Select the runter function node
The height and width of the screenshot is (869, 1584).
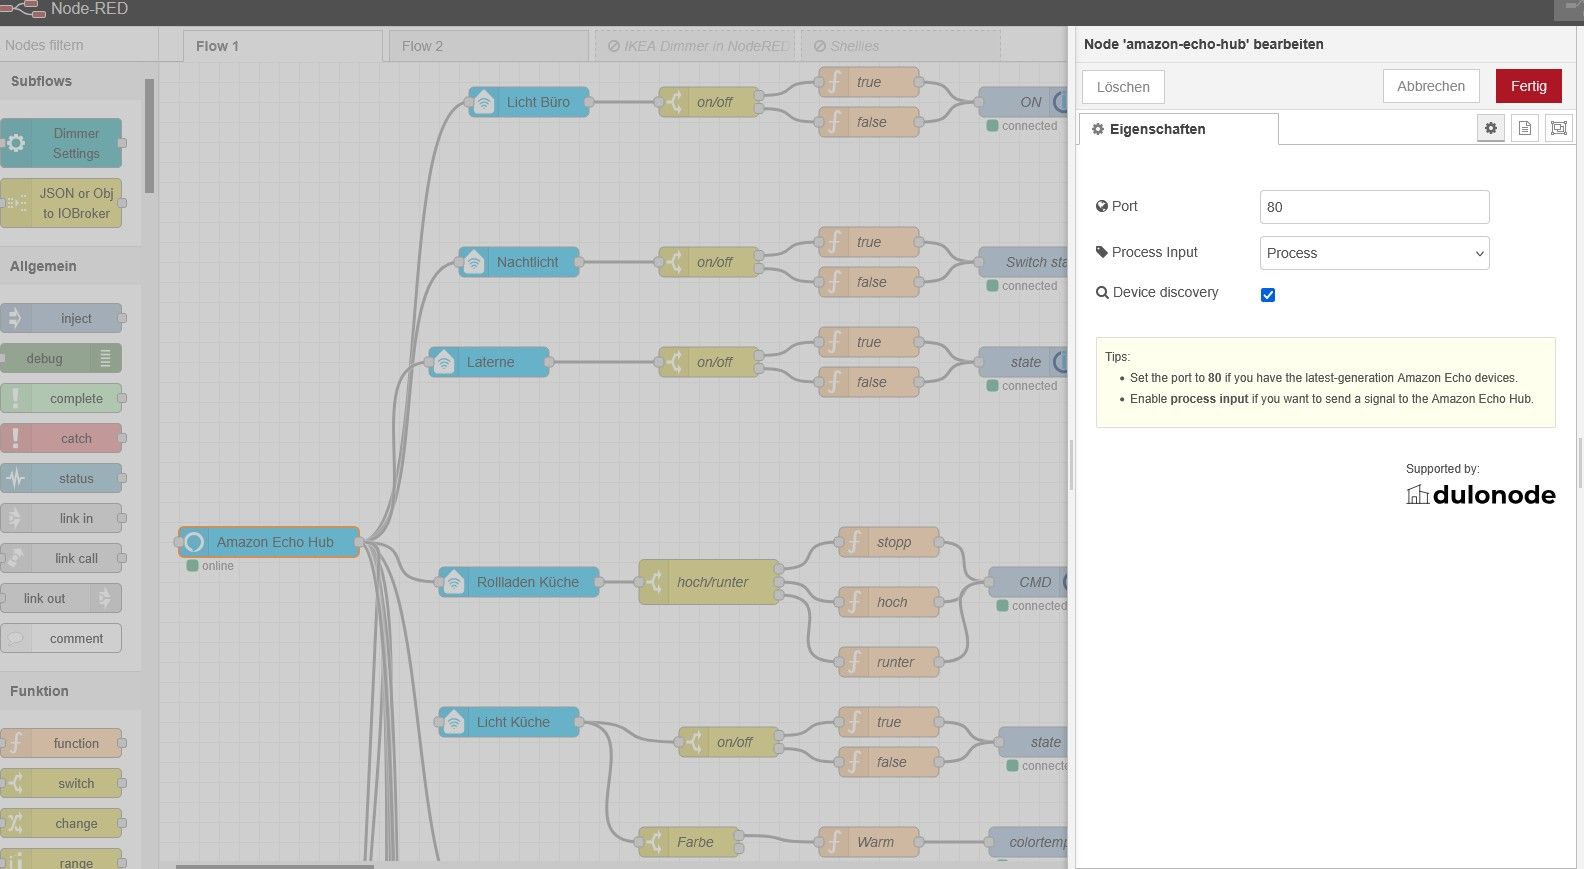pos(889,662)
